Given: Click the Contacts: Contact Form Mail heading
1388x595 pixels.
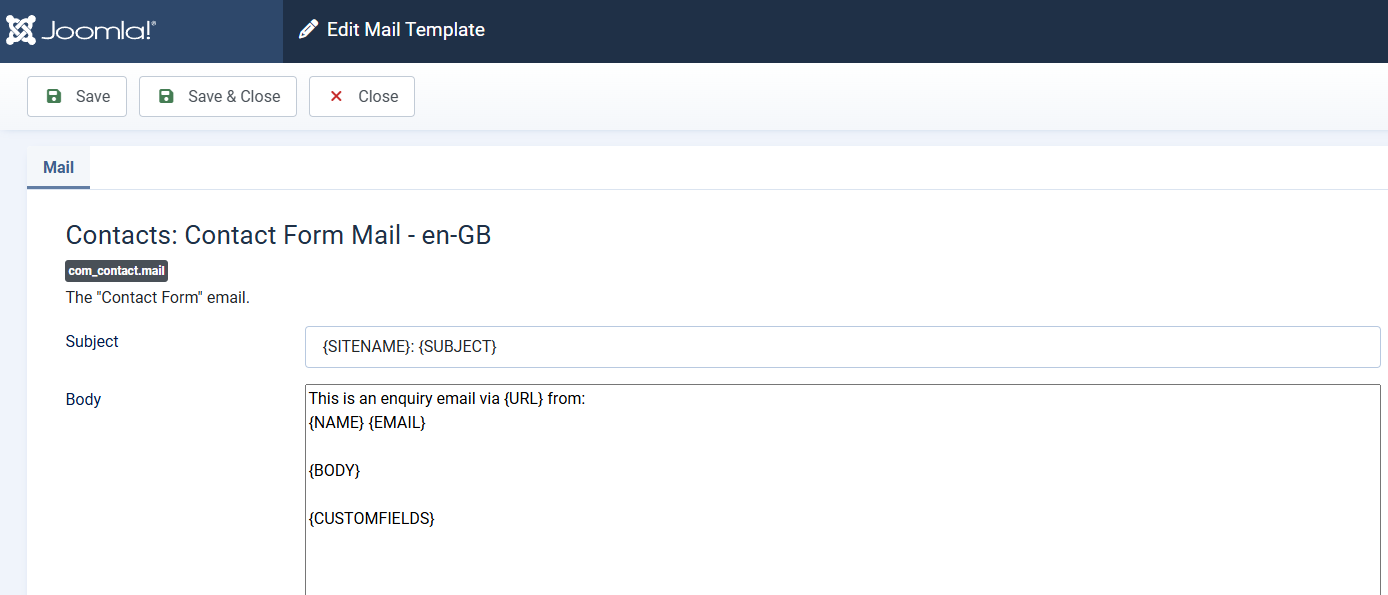Looking at the screenshot, I should click(278, 234).
